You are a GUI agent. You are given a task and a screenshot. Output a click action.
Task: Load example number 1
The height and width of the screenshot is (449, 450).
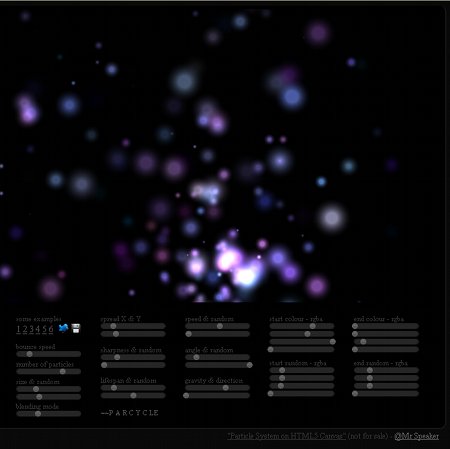[x=18, y=329]
